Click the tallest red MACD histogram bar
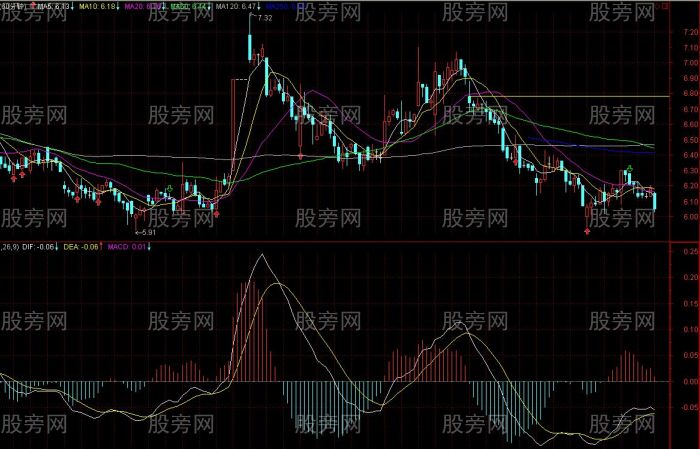The image size is (700, 449). coord(249,331)
